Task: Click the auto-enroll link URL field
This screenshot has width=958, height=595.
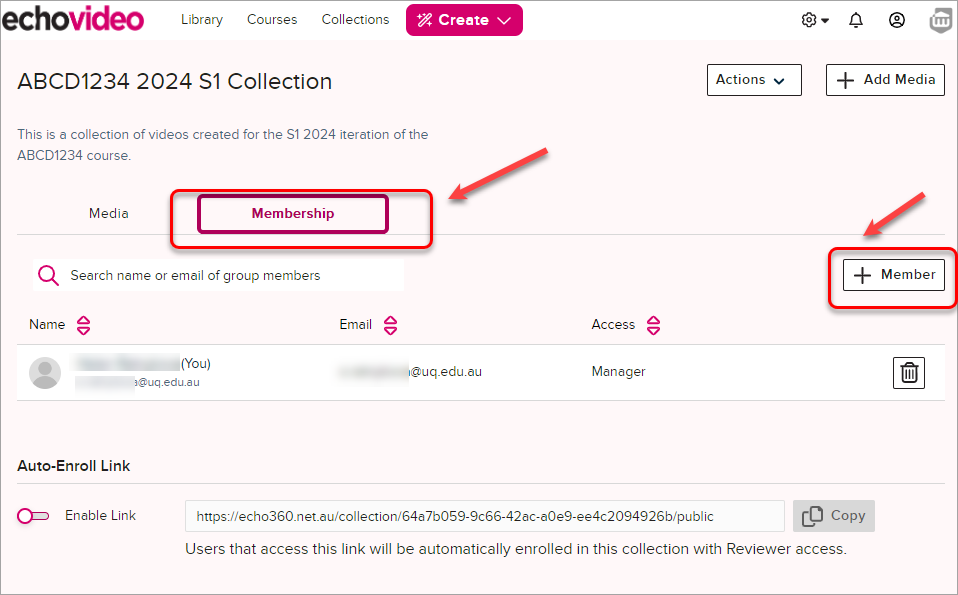Action: [x=484, y=516]
